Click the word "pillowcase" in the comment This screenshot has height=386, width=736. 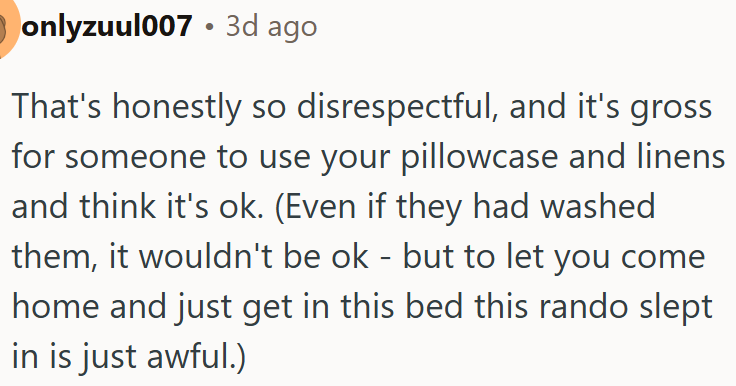[x=479, y=157]
